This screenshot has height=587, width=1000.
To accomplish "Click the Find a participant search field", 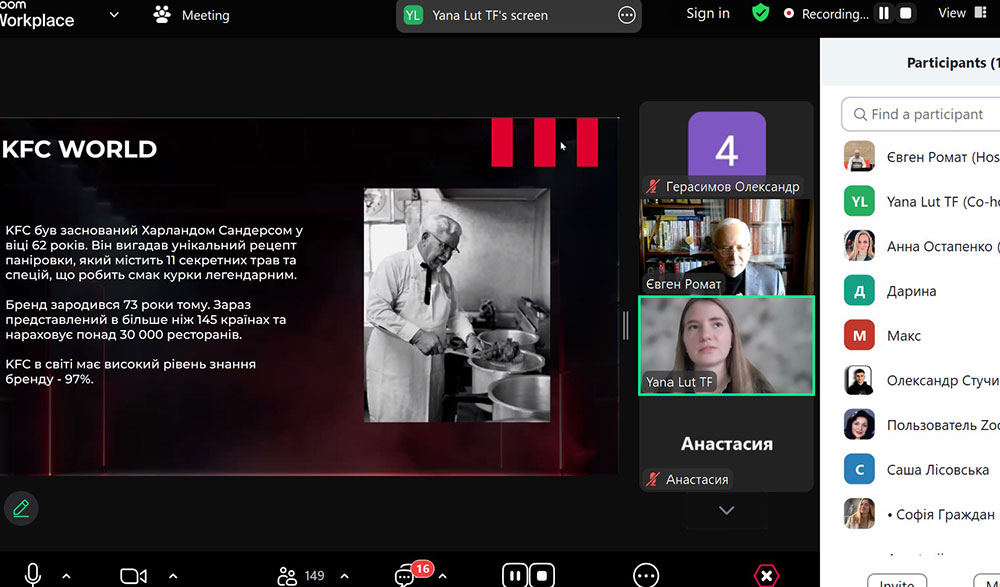I will (x=920, y=114).
